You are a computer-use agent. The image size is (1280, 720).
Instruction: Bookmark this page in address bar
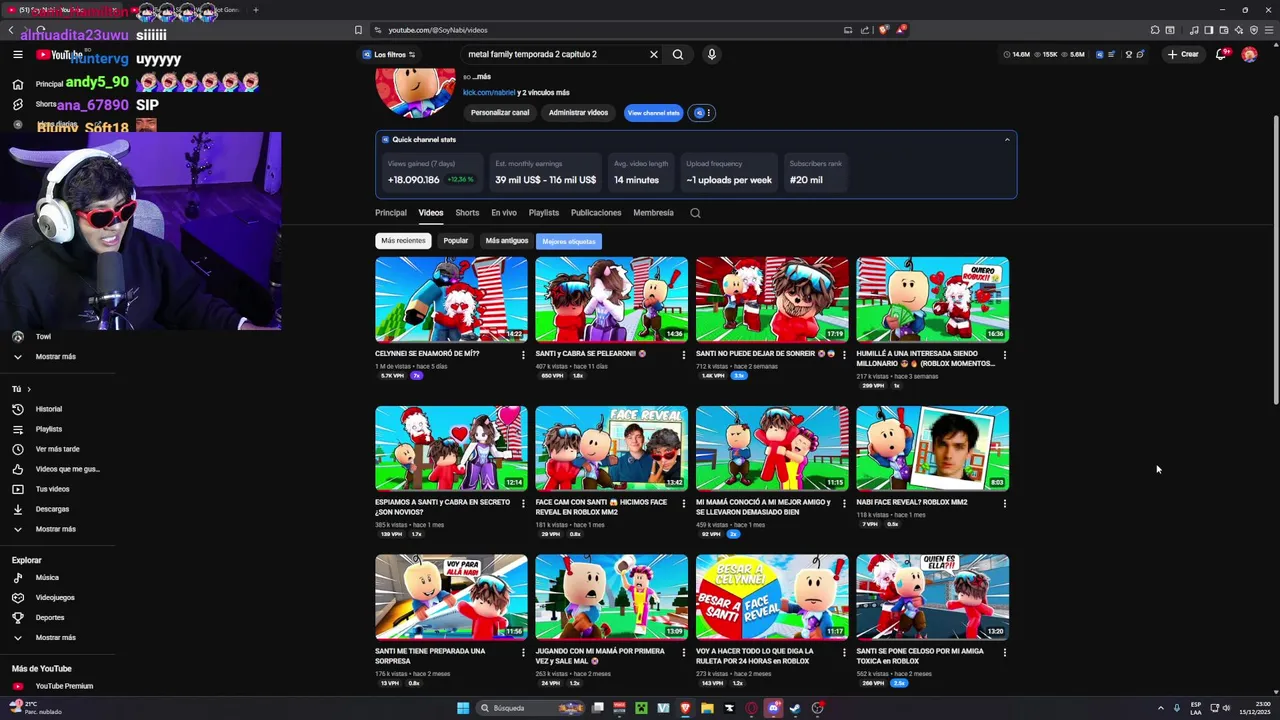359,30
